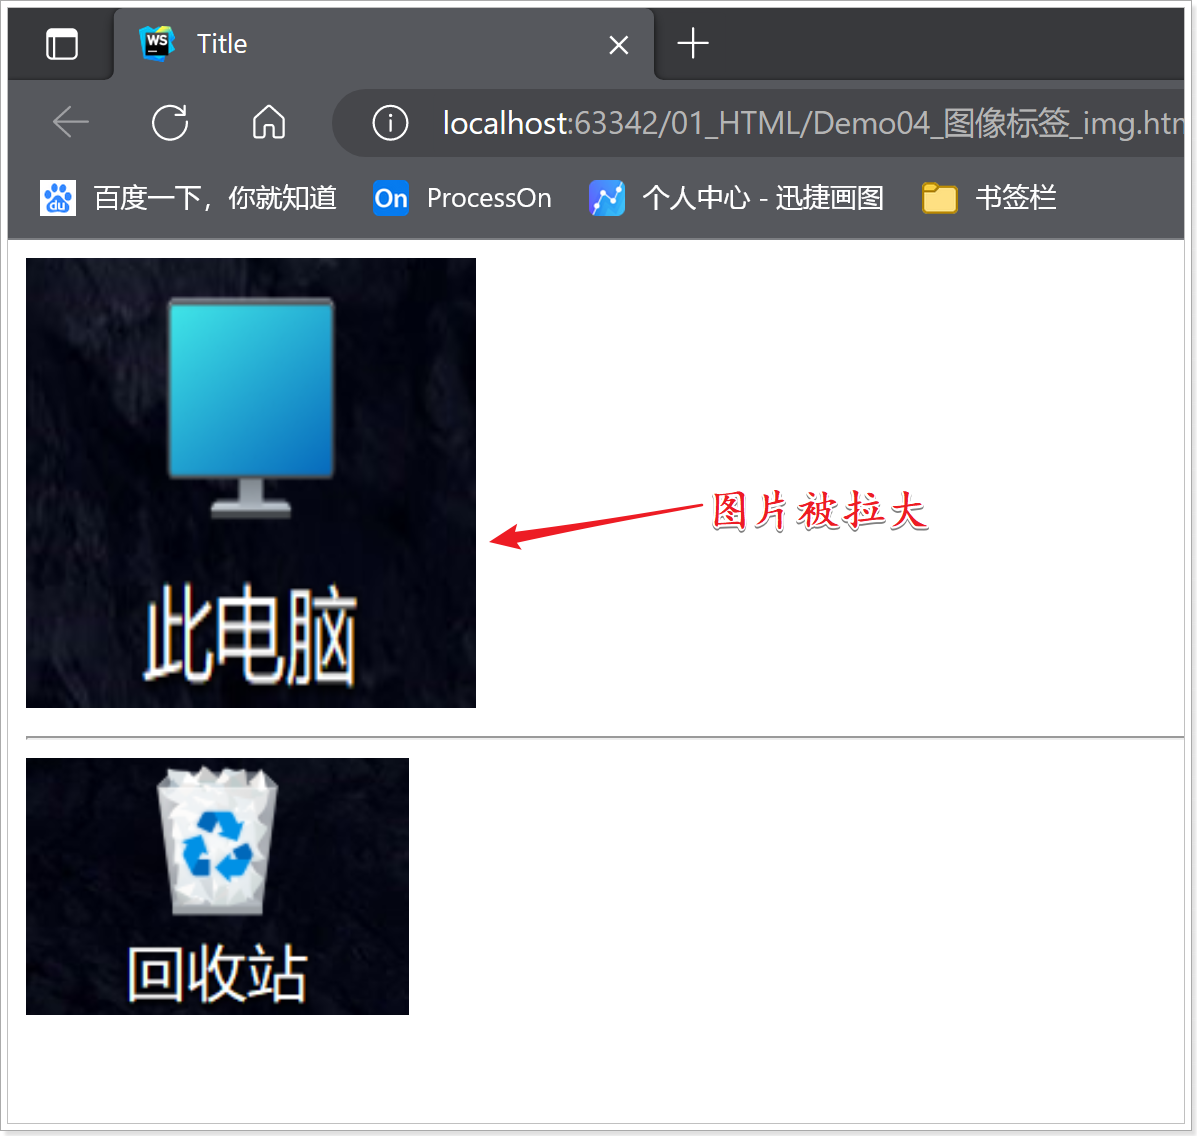Open the 百度一下，你就知道 bookmark
The image size is (1197, 1136).
click(x=189, y=198)
